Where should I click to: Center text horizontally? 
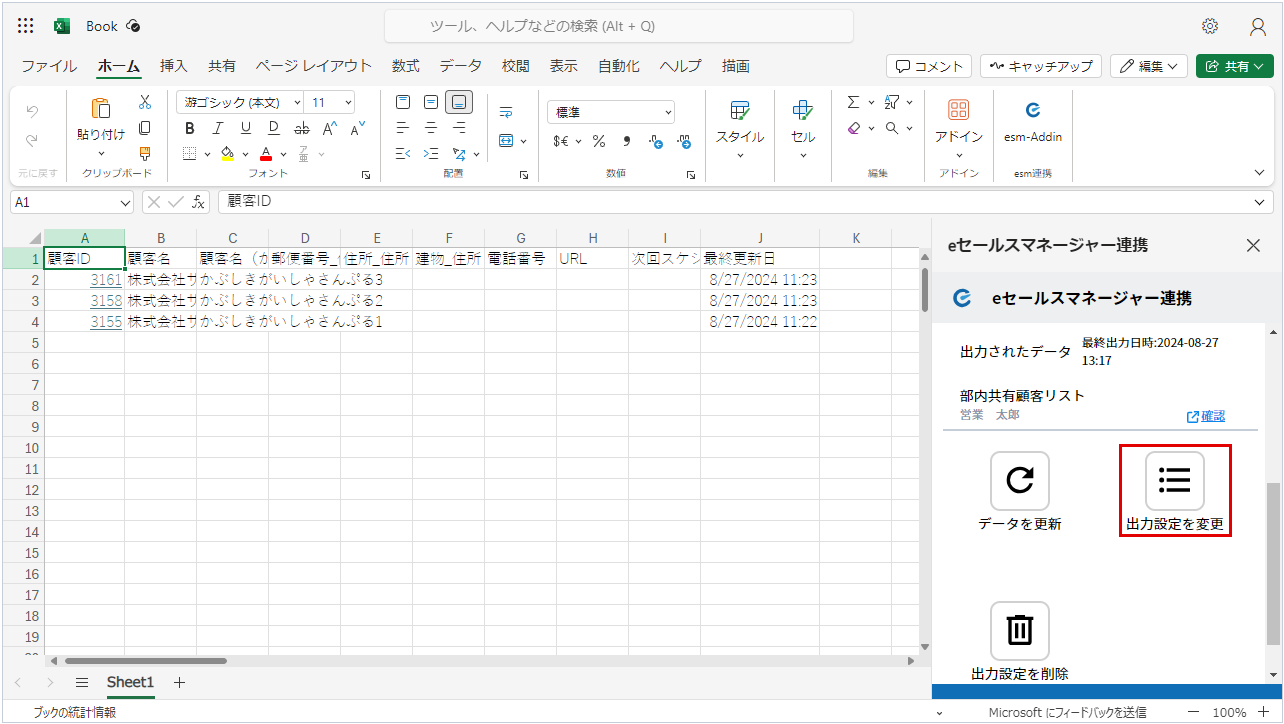pos(431,128)
